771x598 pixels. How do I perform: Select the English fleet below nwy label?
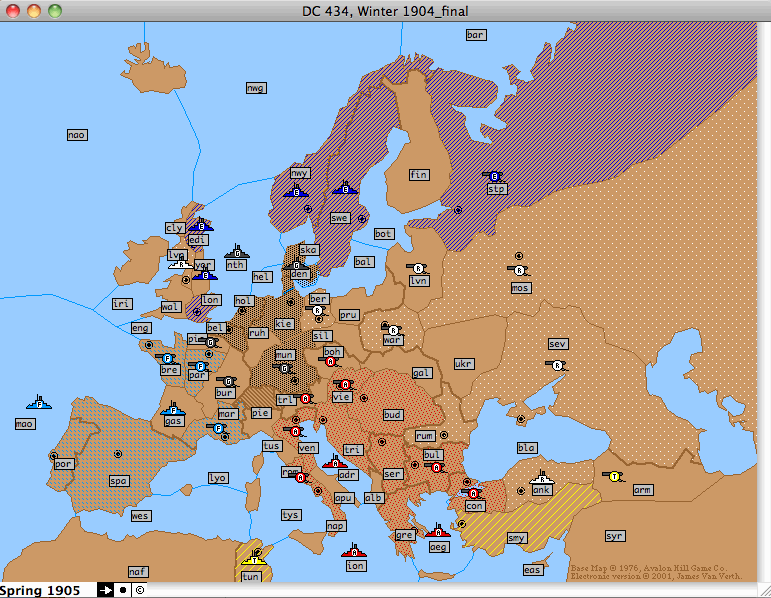pos(296,191)
